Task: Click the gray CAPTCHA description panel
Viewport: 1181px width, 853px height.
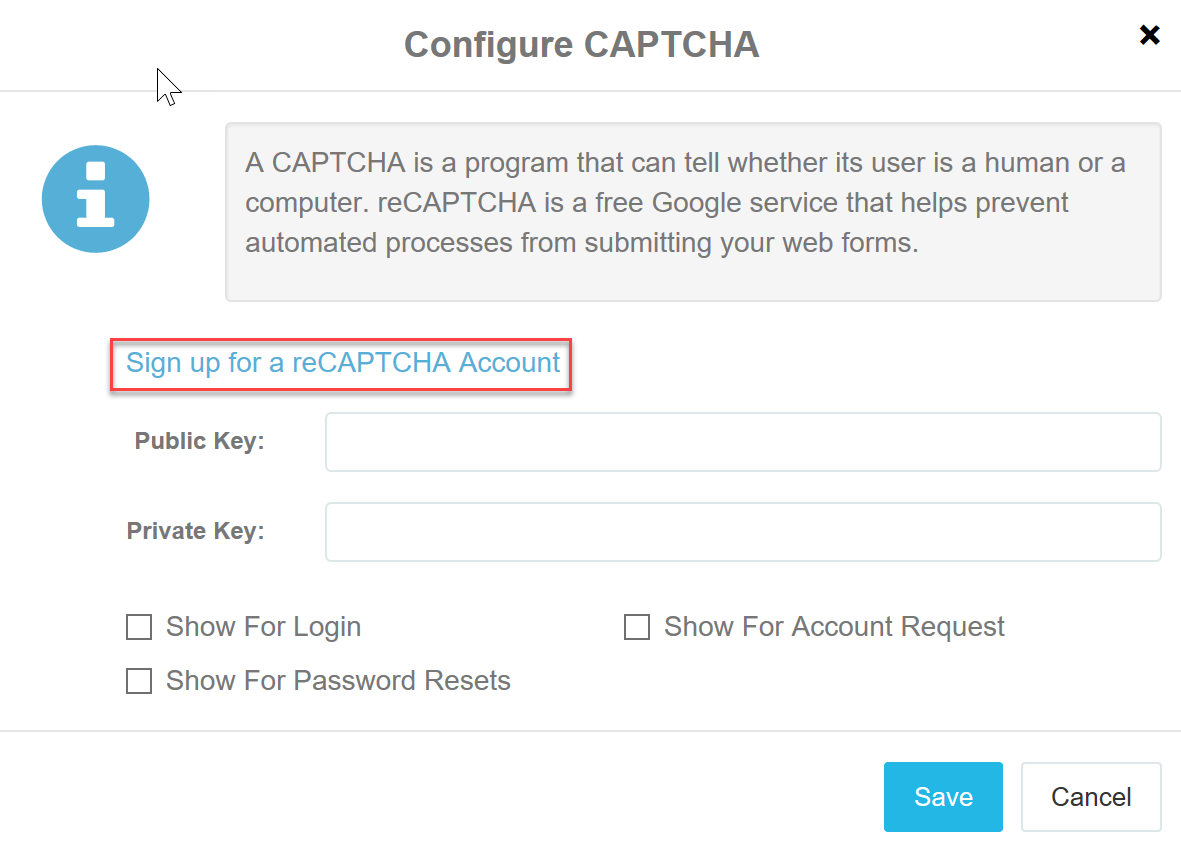Action: [x=693, y=212]
